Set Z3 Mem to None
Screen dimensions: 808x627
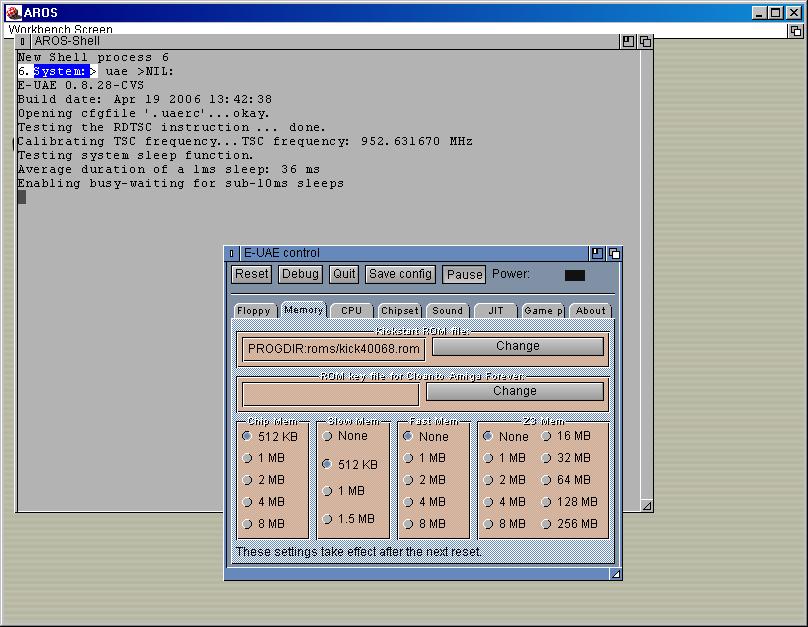(x=506, y=436)
